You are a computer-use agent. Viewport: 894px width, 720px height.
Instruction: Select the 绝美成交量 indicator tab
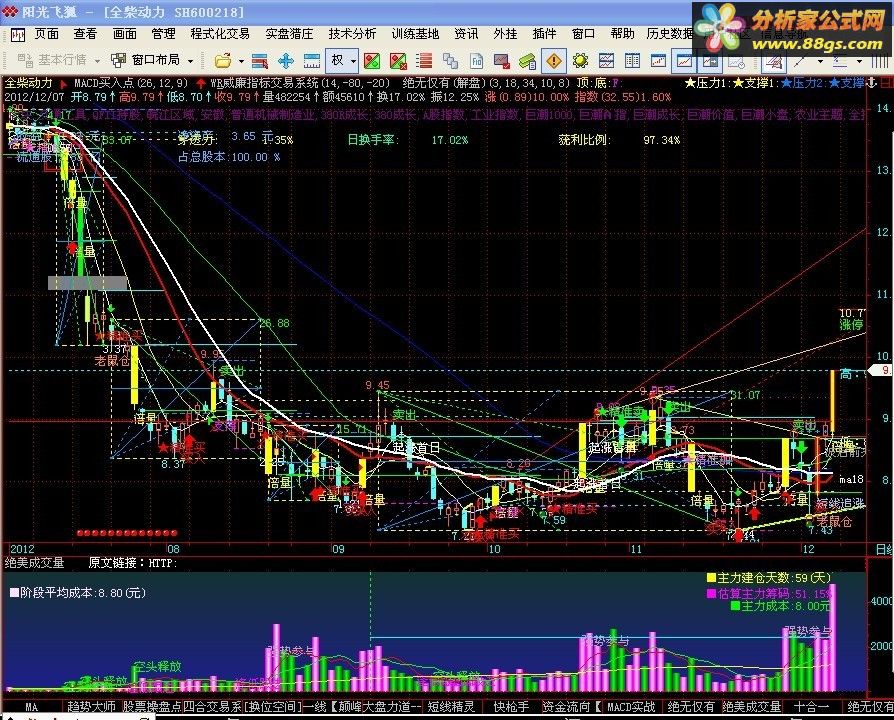click(x=751, y=707)
